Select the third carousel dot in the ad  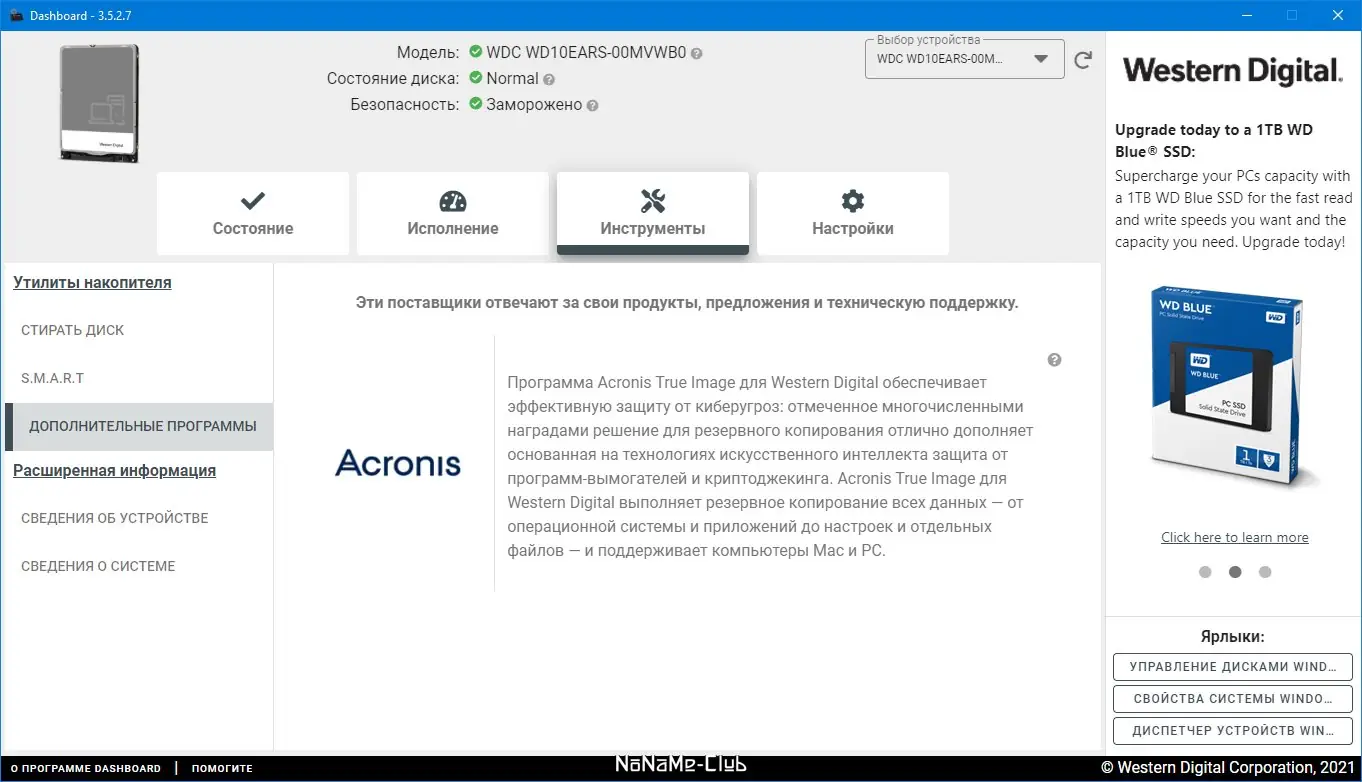[1265, 572]
